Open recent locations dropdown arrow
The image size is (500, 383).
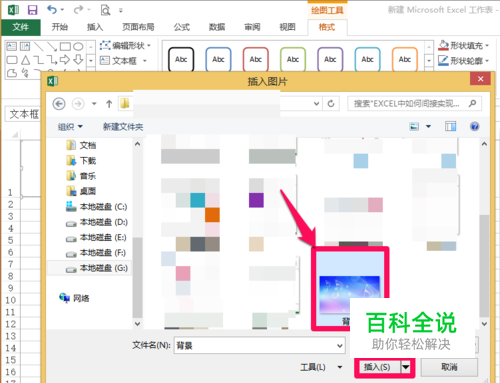tap(94, 104)
